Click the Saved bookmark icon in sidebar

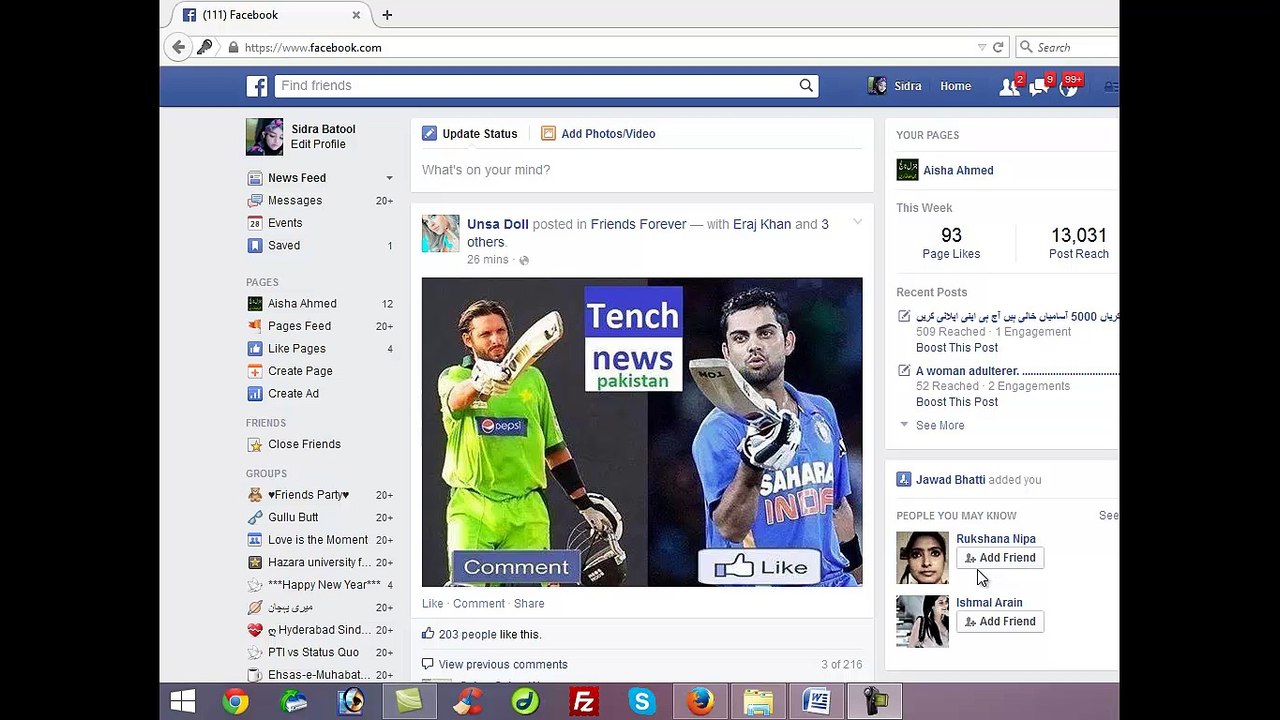click(255, 246)
